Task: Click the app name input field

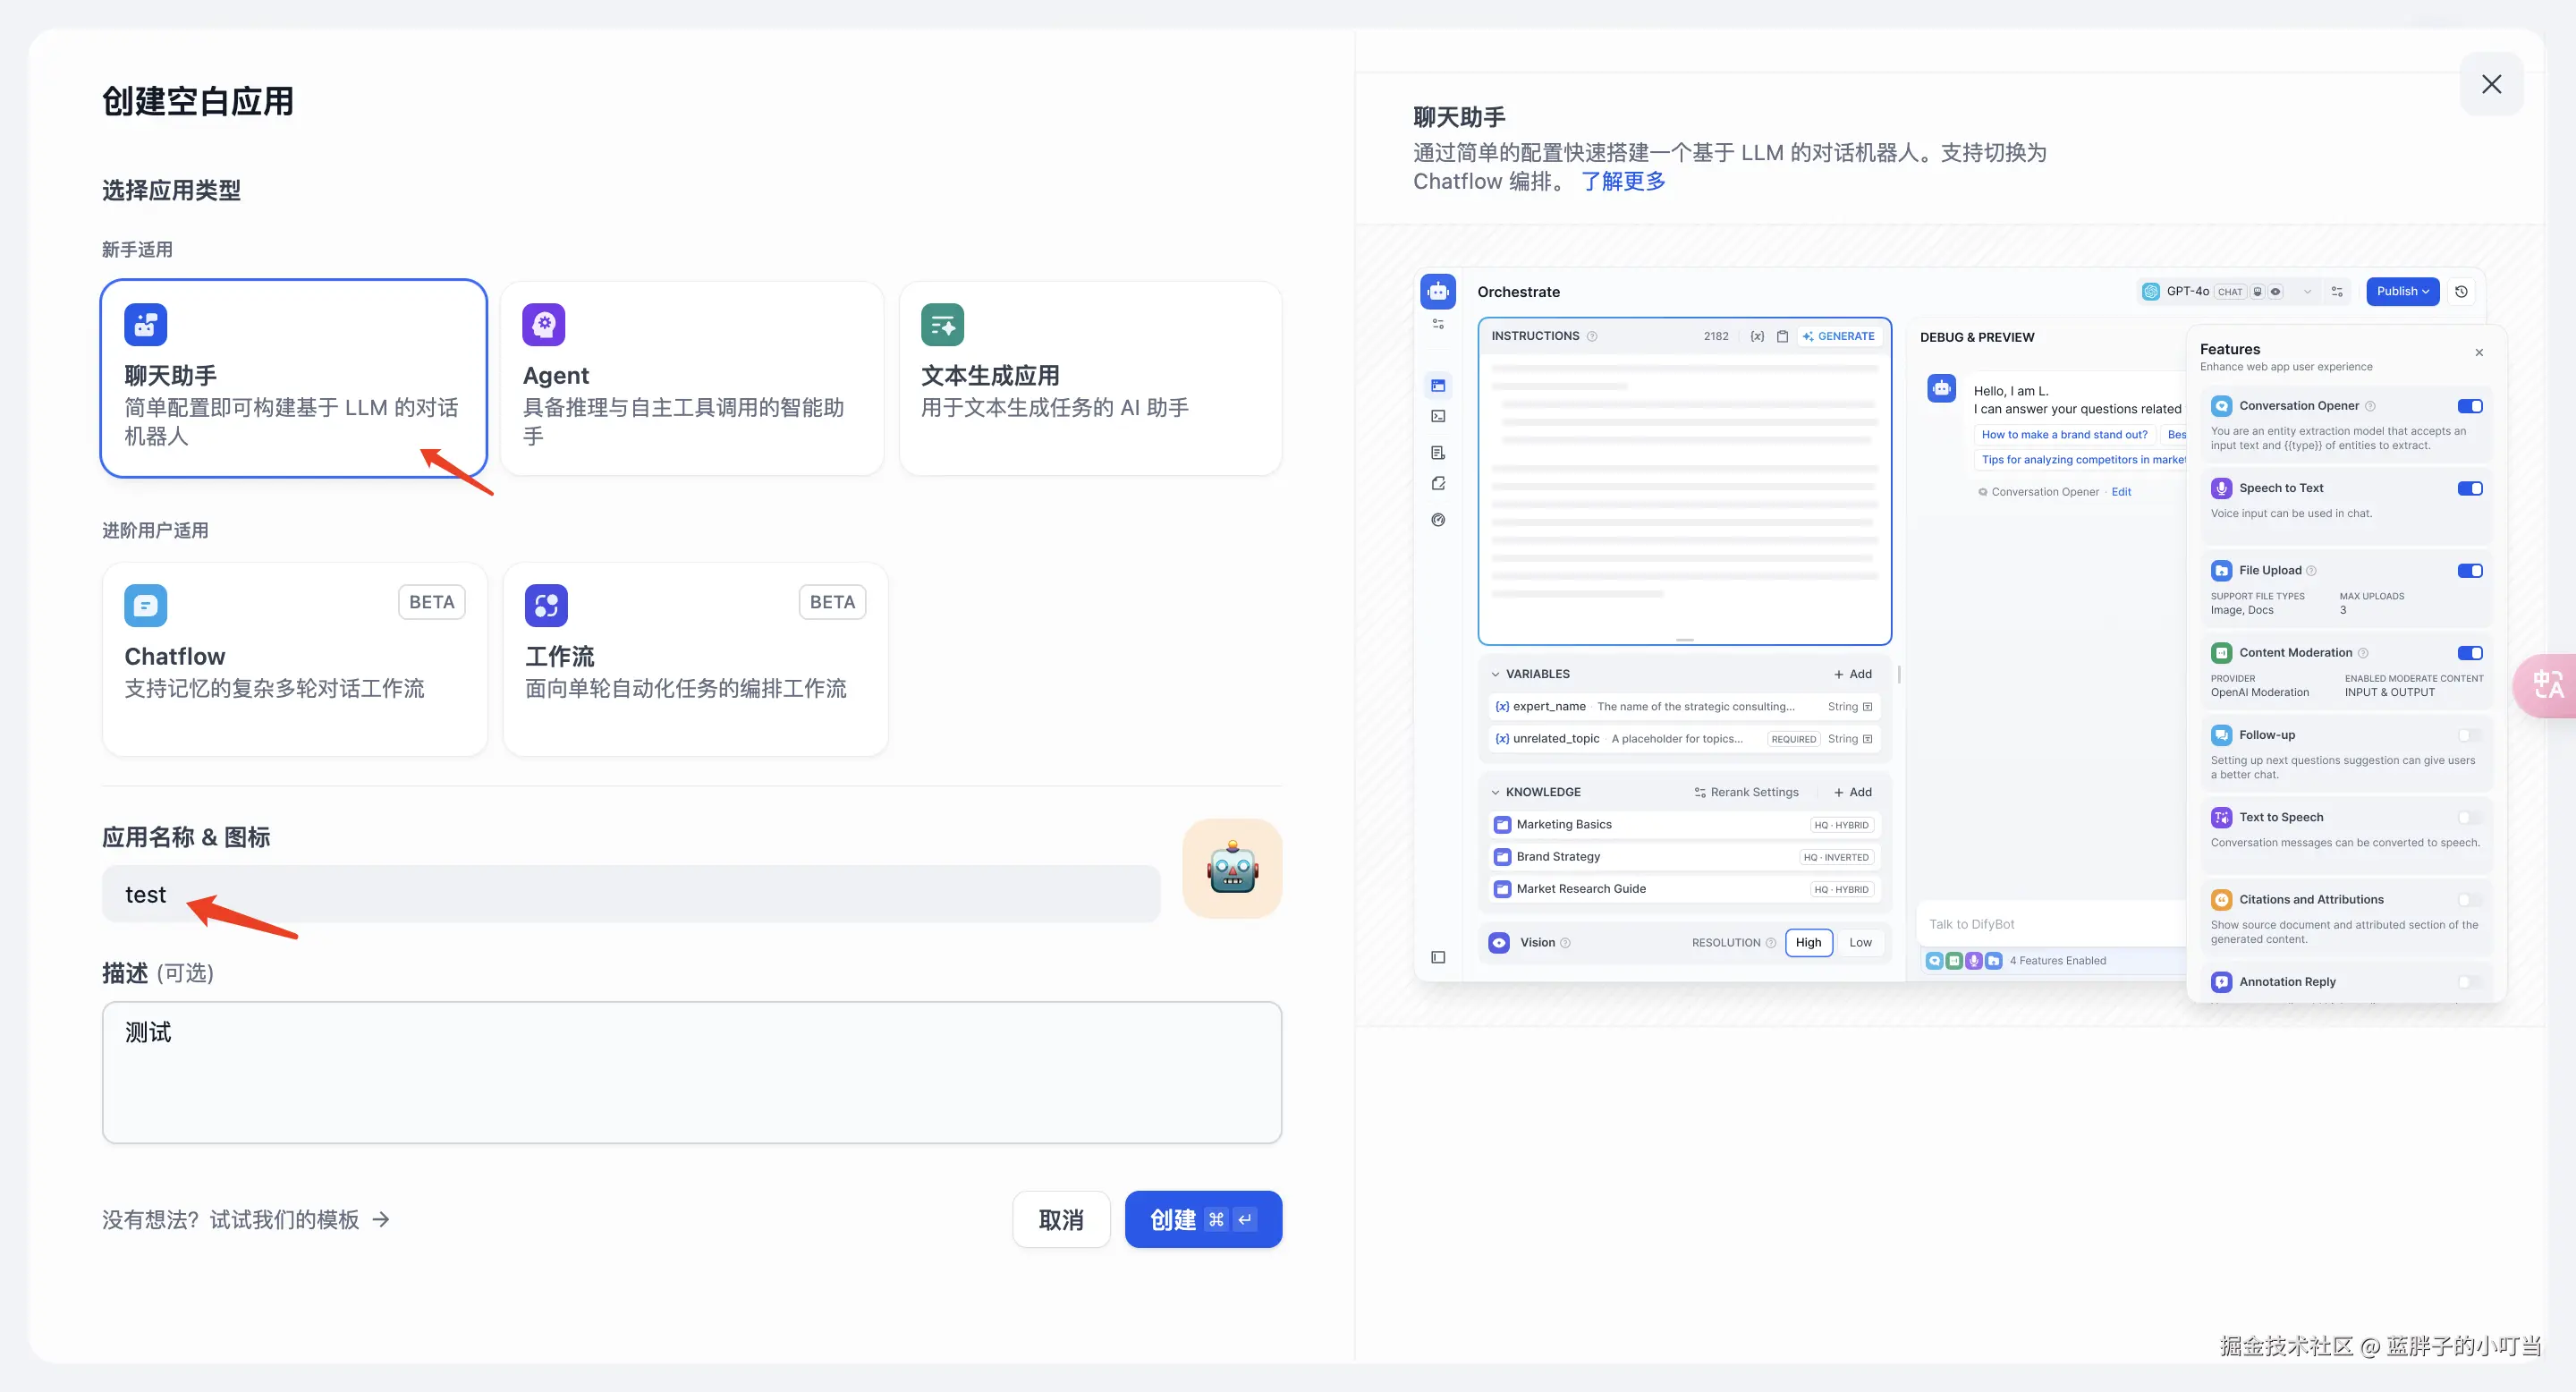Action: coord(630,894)
